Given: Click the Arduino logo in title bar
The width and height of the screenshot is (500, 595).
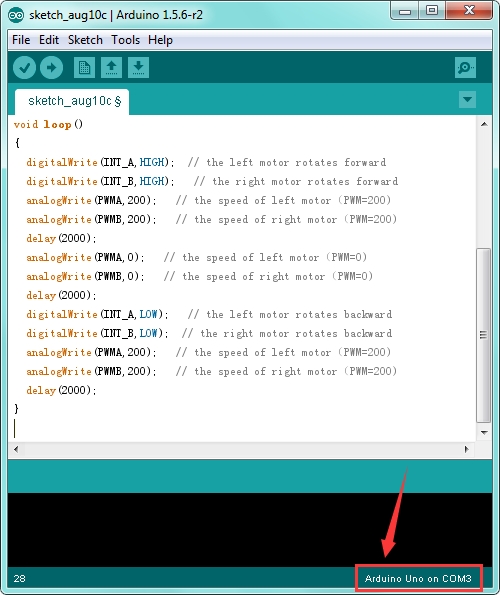Looking at the screenshot, I should coord(16,15).
